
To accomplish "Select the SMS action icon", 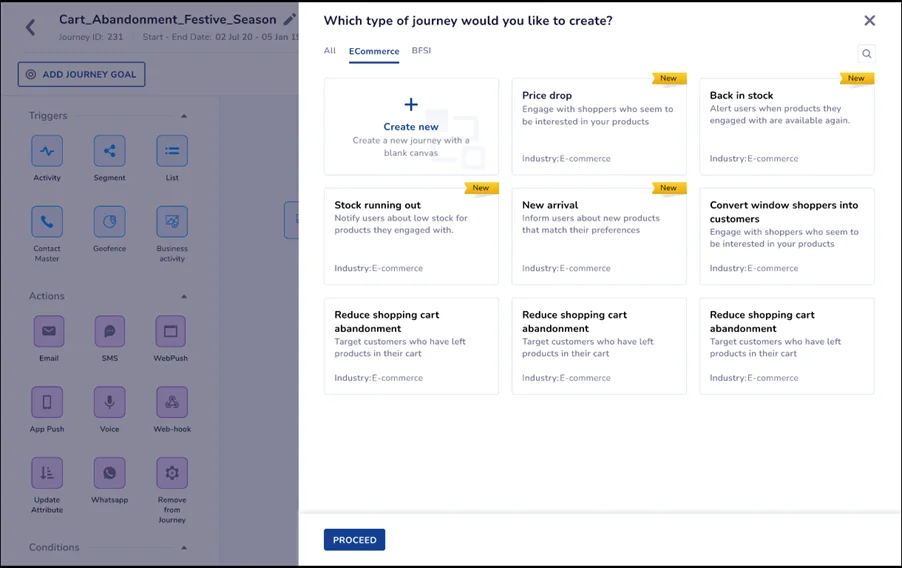I will (x=109, y=331).
